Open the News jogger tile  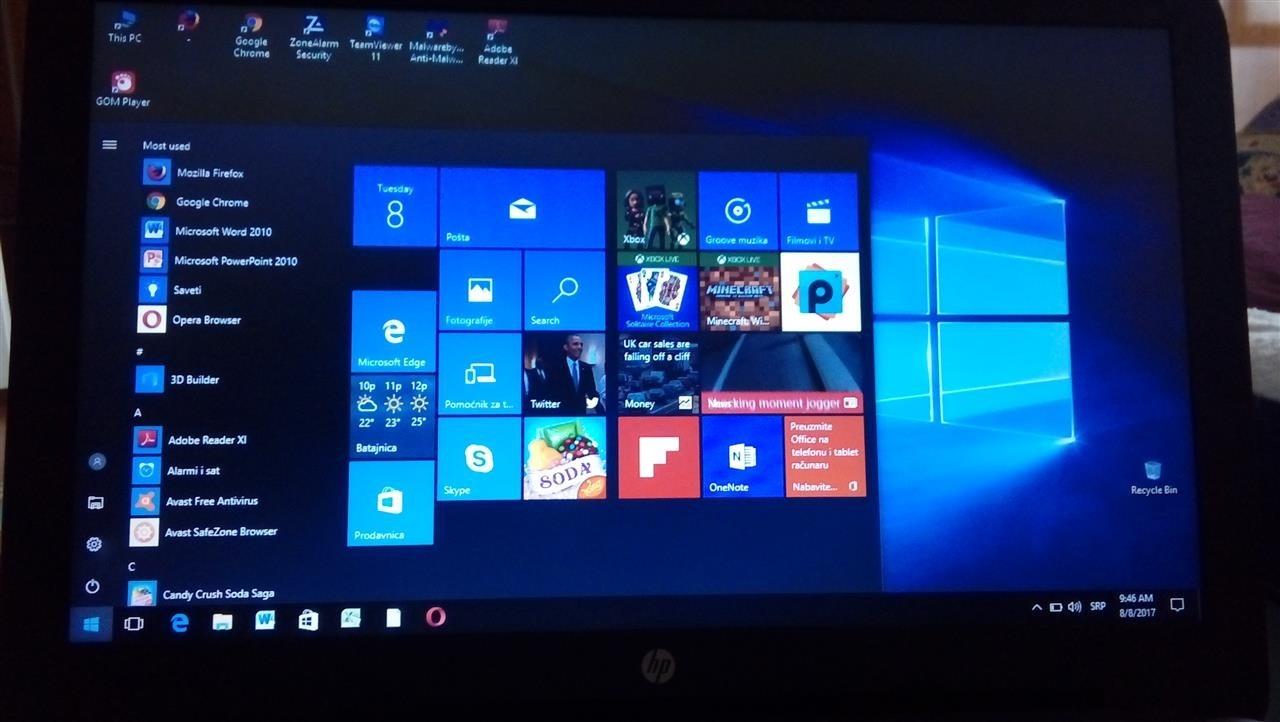click(782, 374)
